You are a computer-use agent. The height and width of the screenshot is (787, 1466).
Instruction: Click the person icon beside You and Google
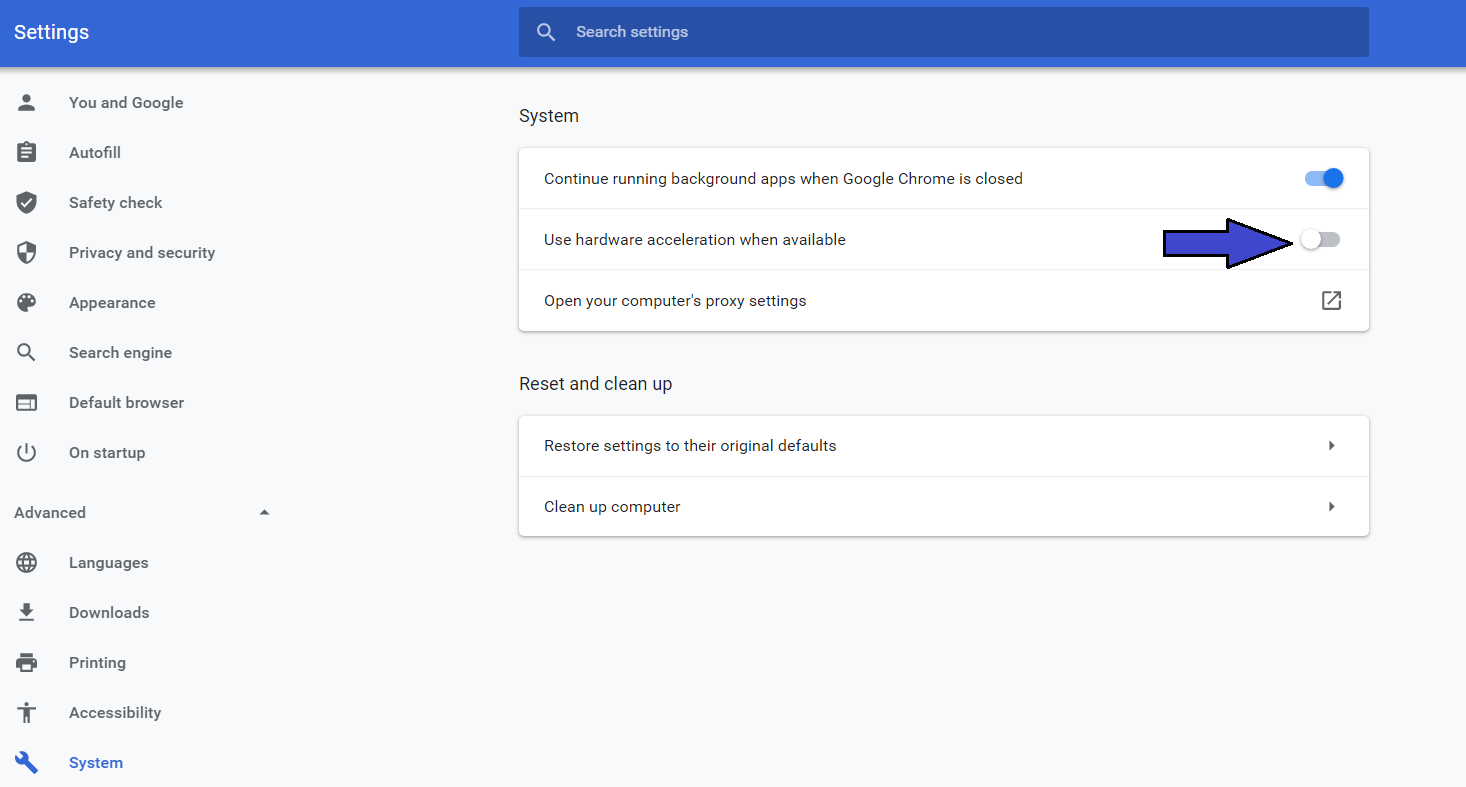tap(26, 102)
